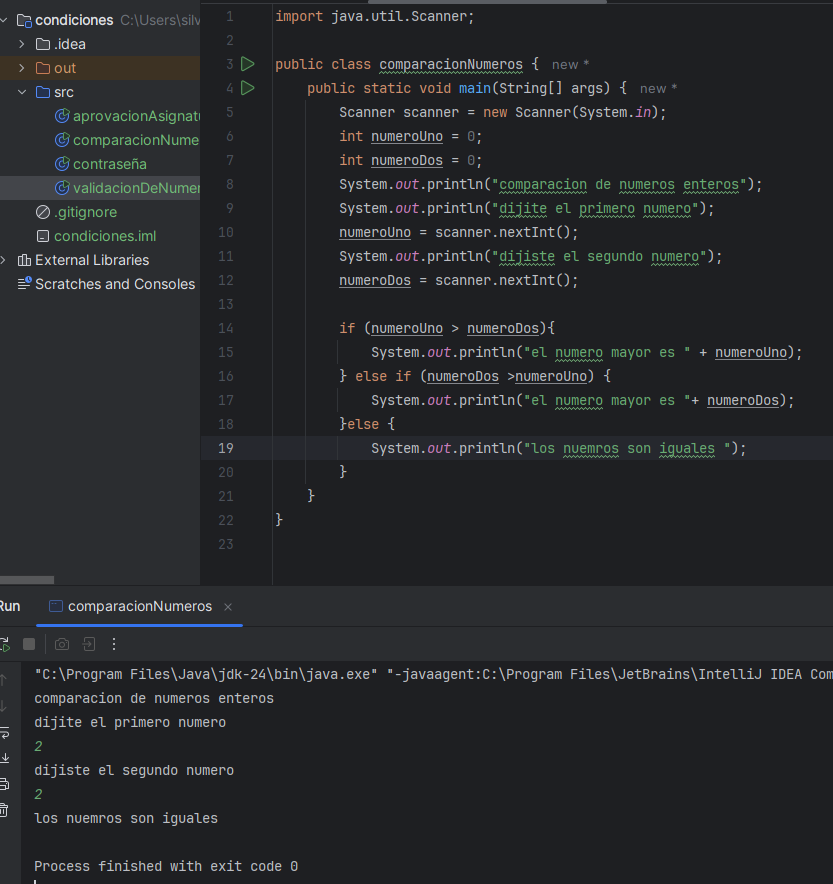Select validacionDeNumero class in tree
Viewport: 833px width, 884px height.
(127, 188)
